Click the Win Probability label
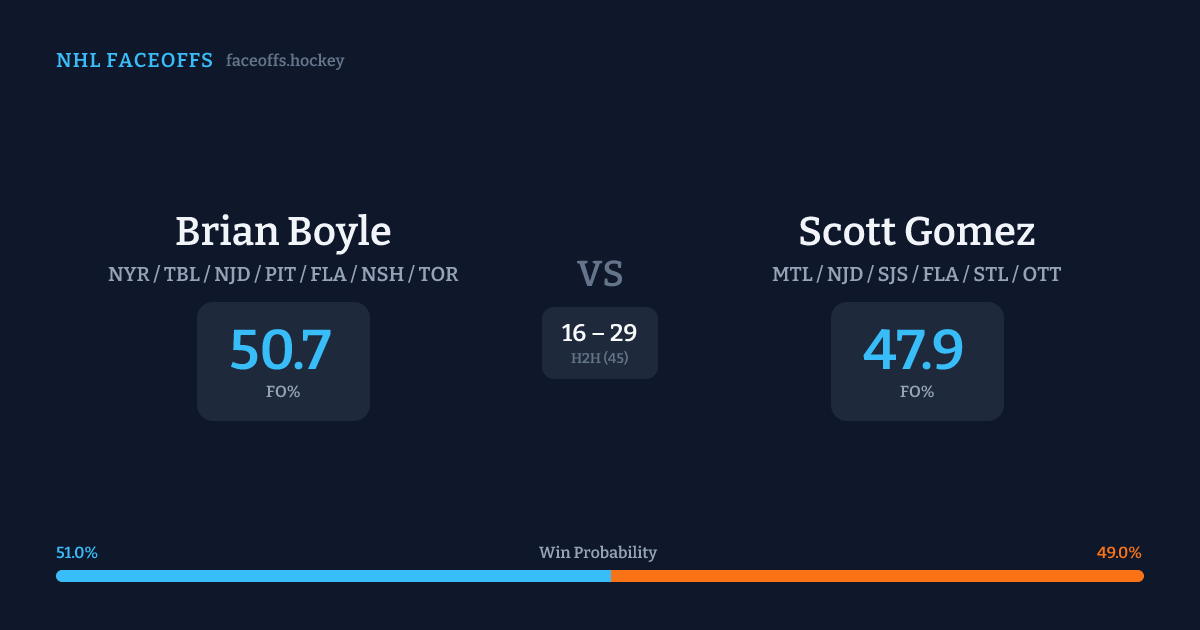 coord(598,553)
